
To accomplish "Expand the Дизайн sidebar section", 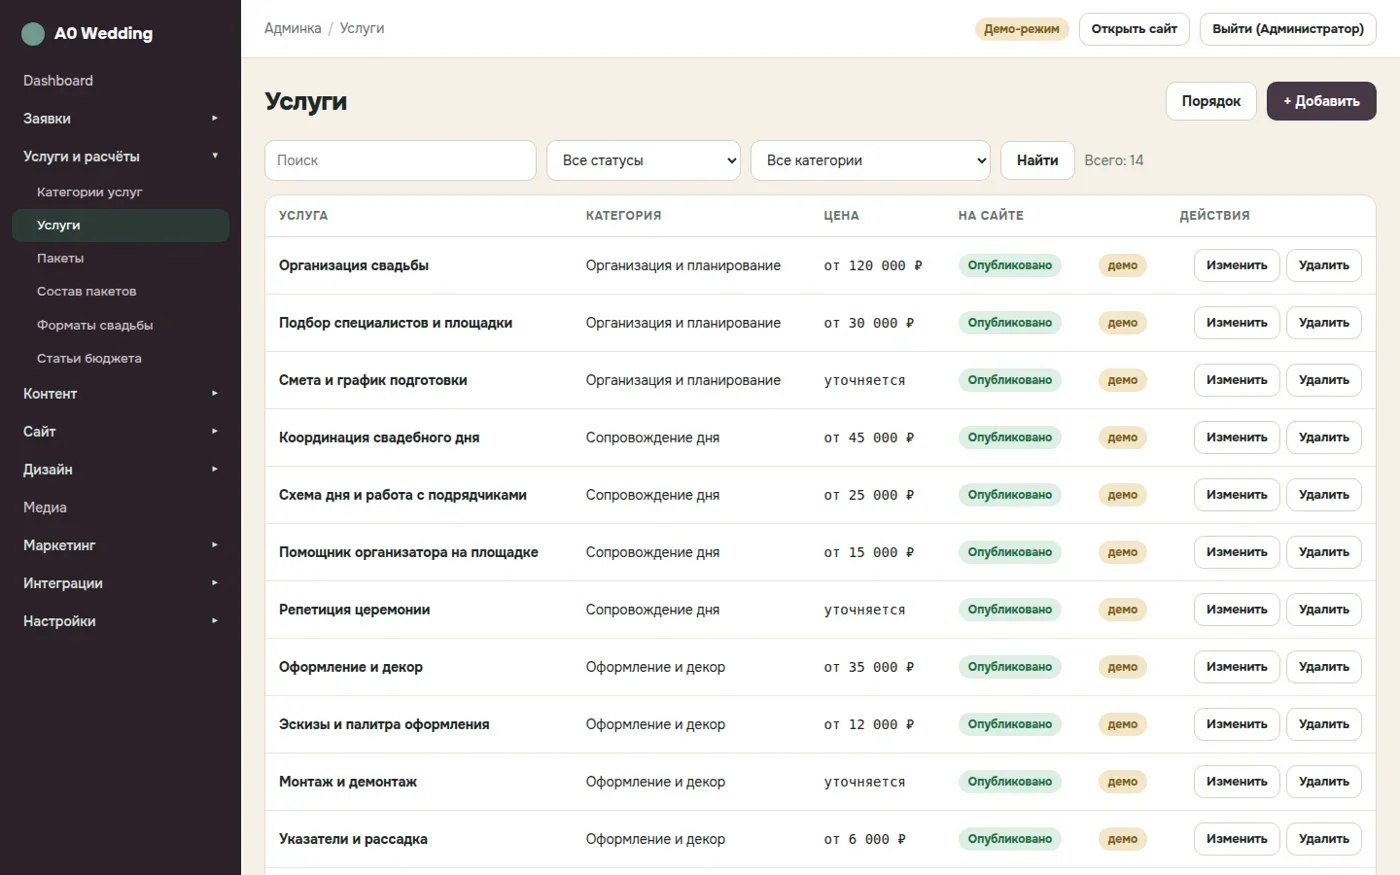I will tap(120, 469).
